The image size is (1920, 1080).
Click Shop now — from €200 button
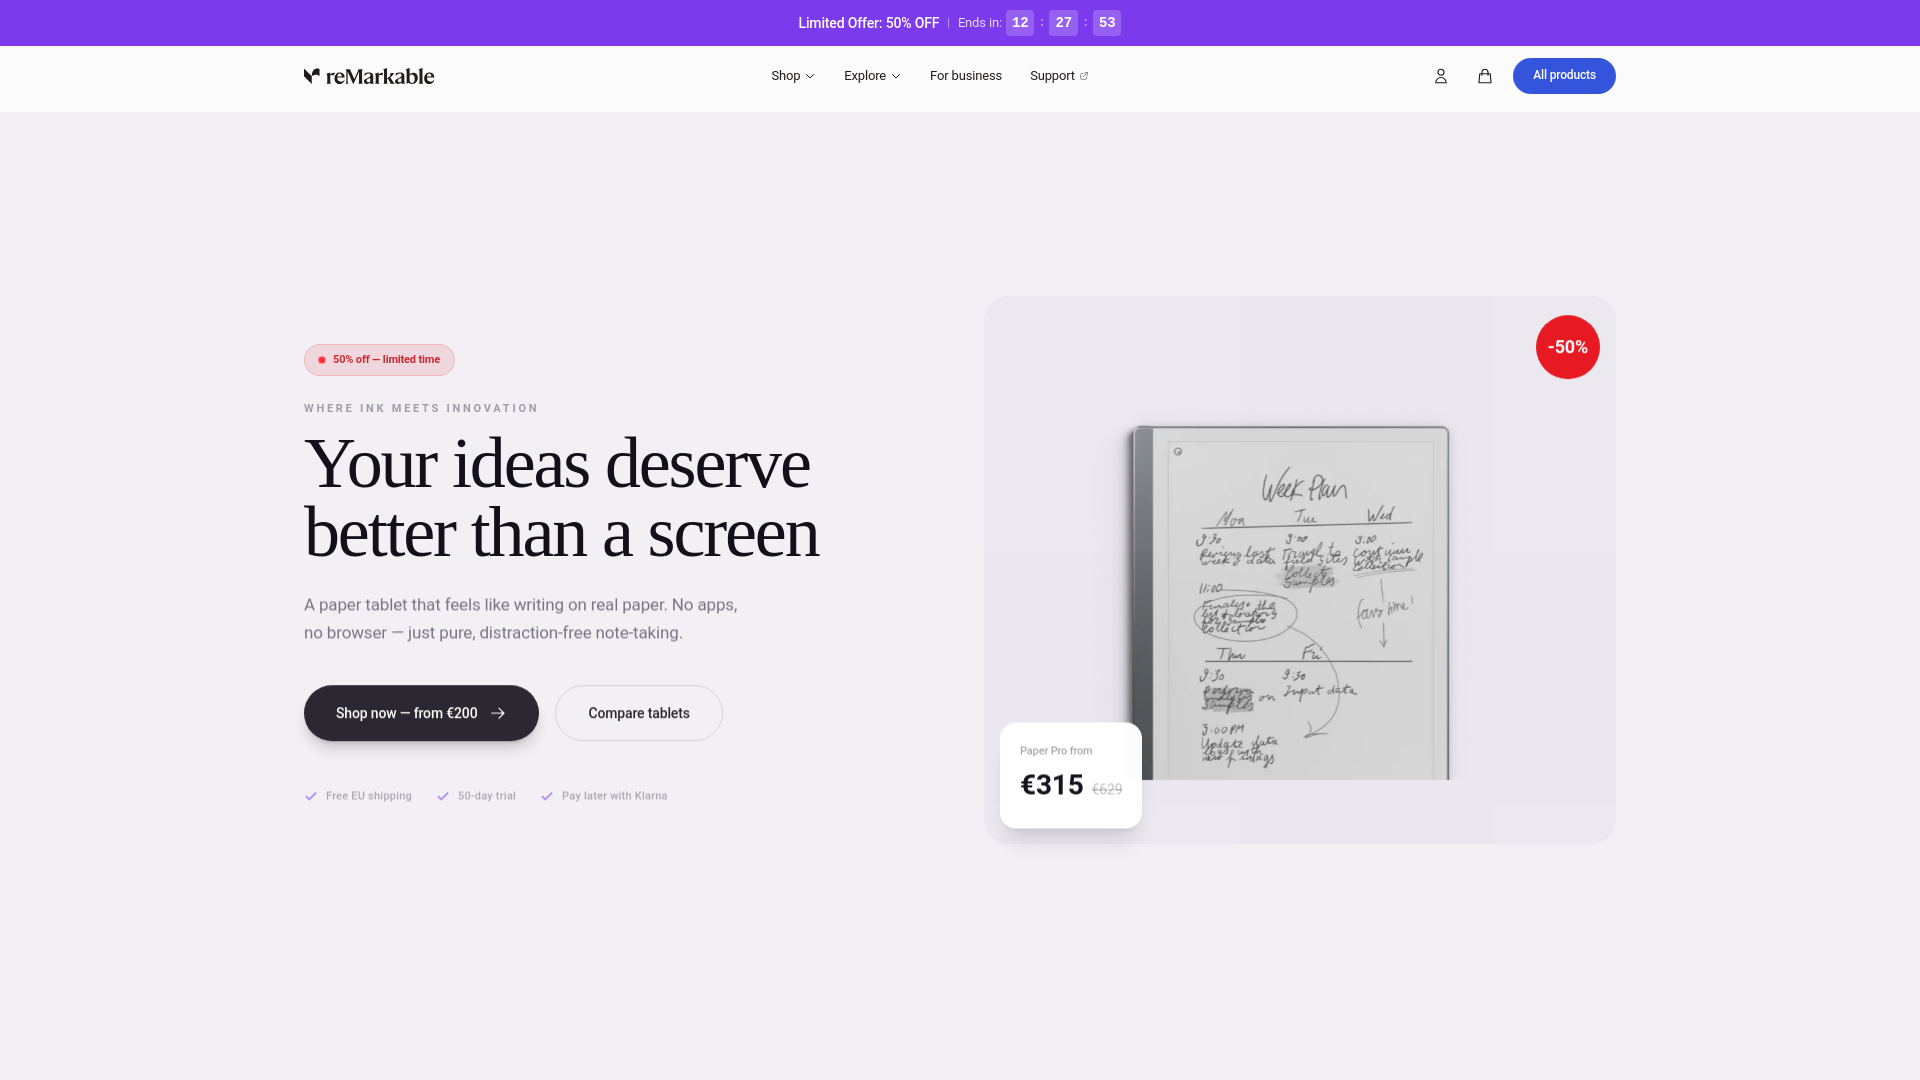click(421, 713)
